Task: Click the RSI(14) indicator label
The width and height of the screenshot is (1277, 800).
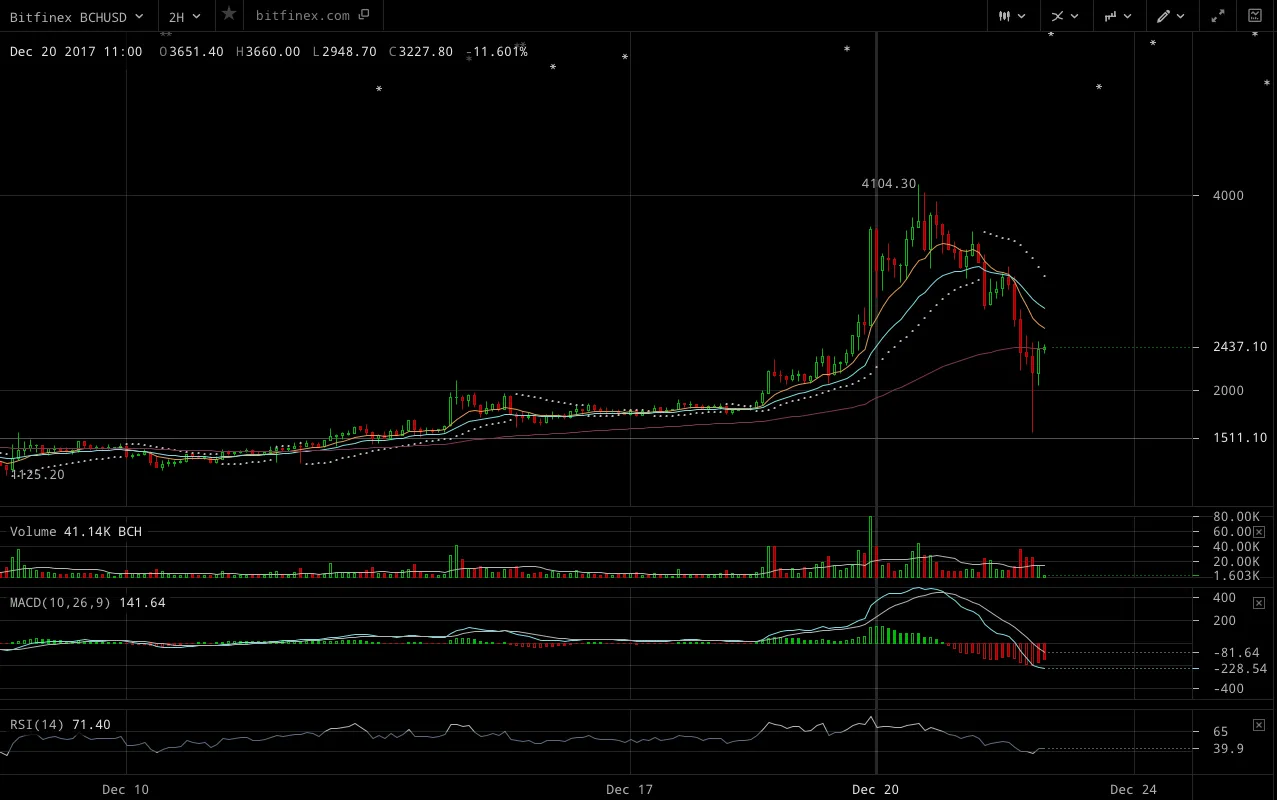Action: click(60, 725)
